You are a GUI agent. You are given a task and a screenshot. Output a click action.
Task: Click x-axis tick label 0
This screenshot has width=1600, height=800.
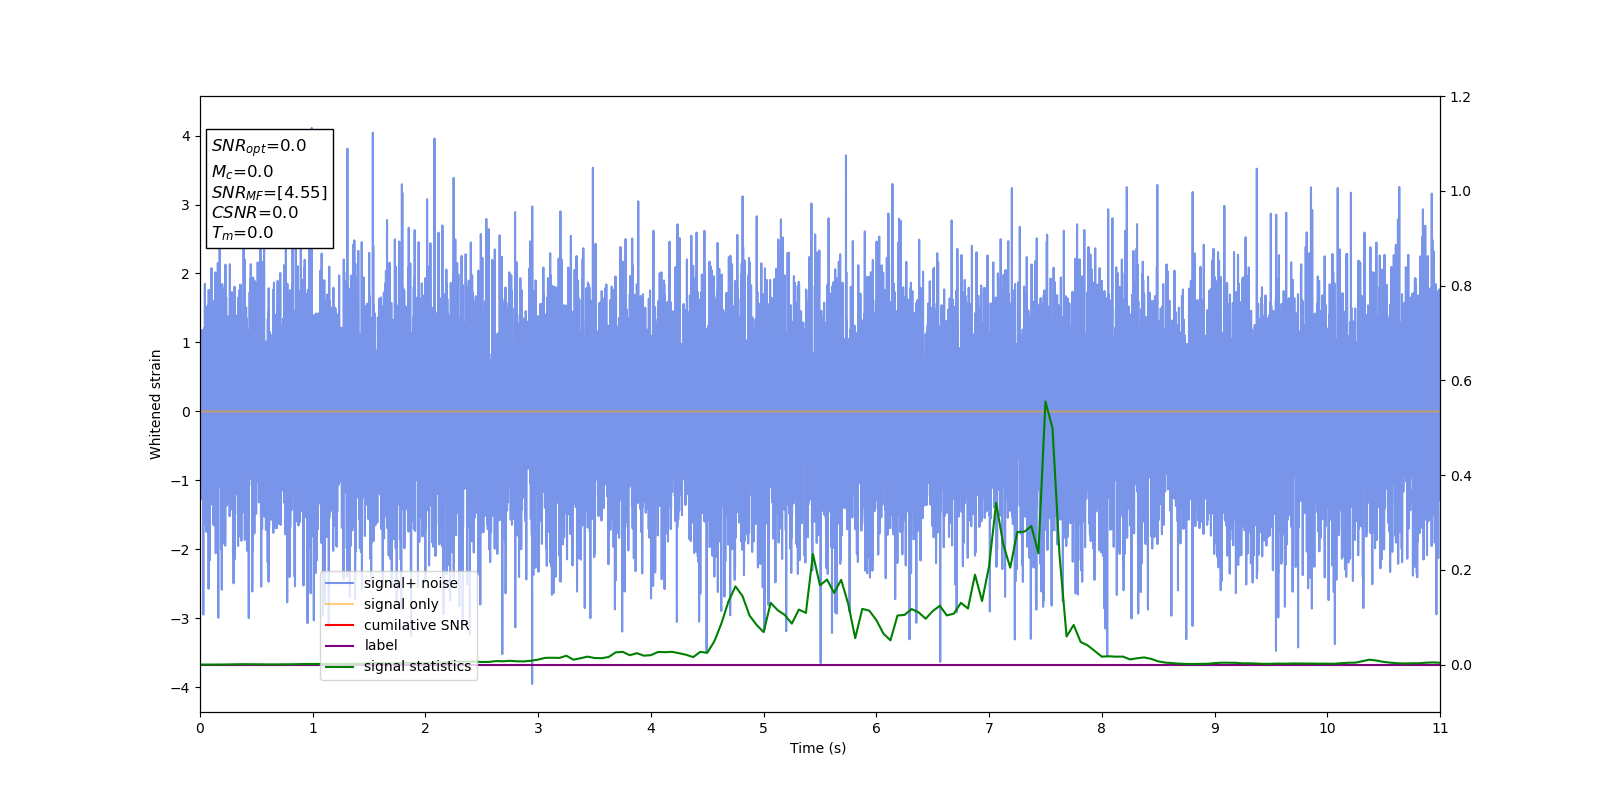coord(200,728)
